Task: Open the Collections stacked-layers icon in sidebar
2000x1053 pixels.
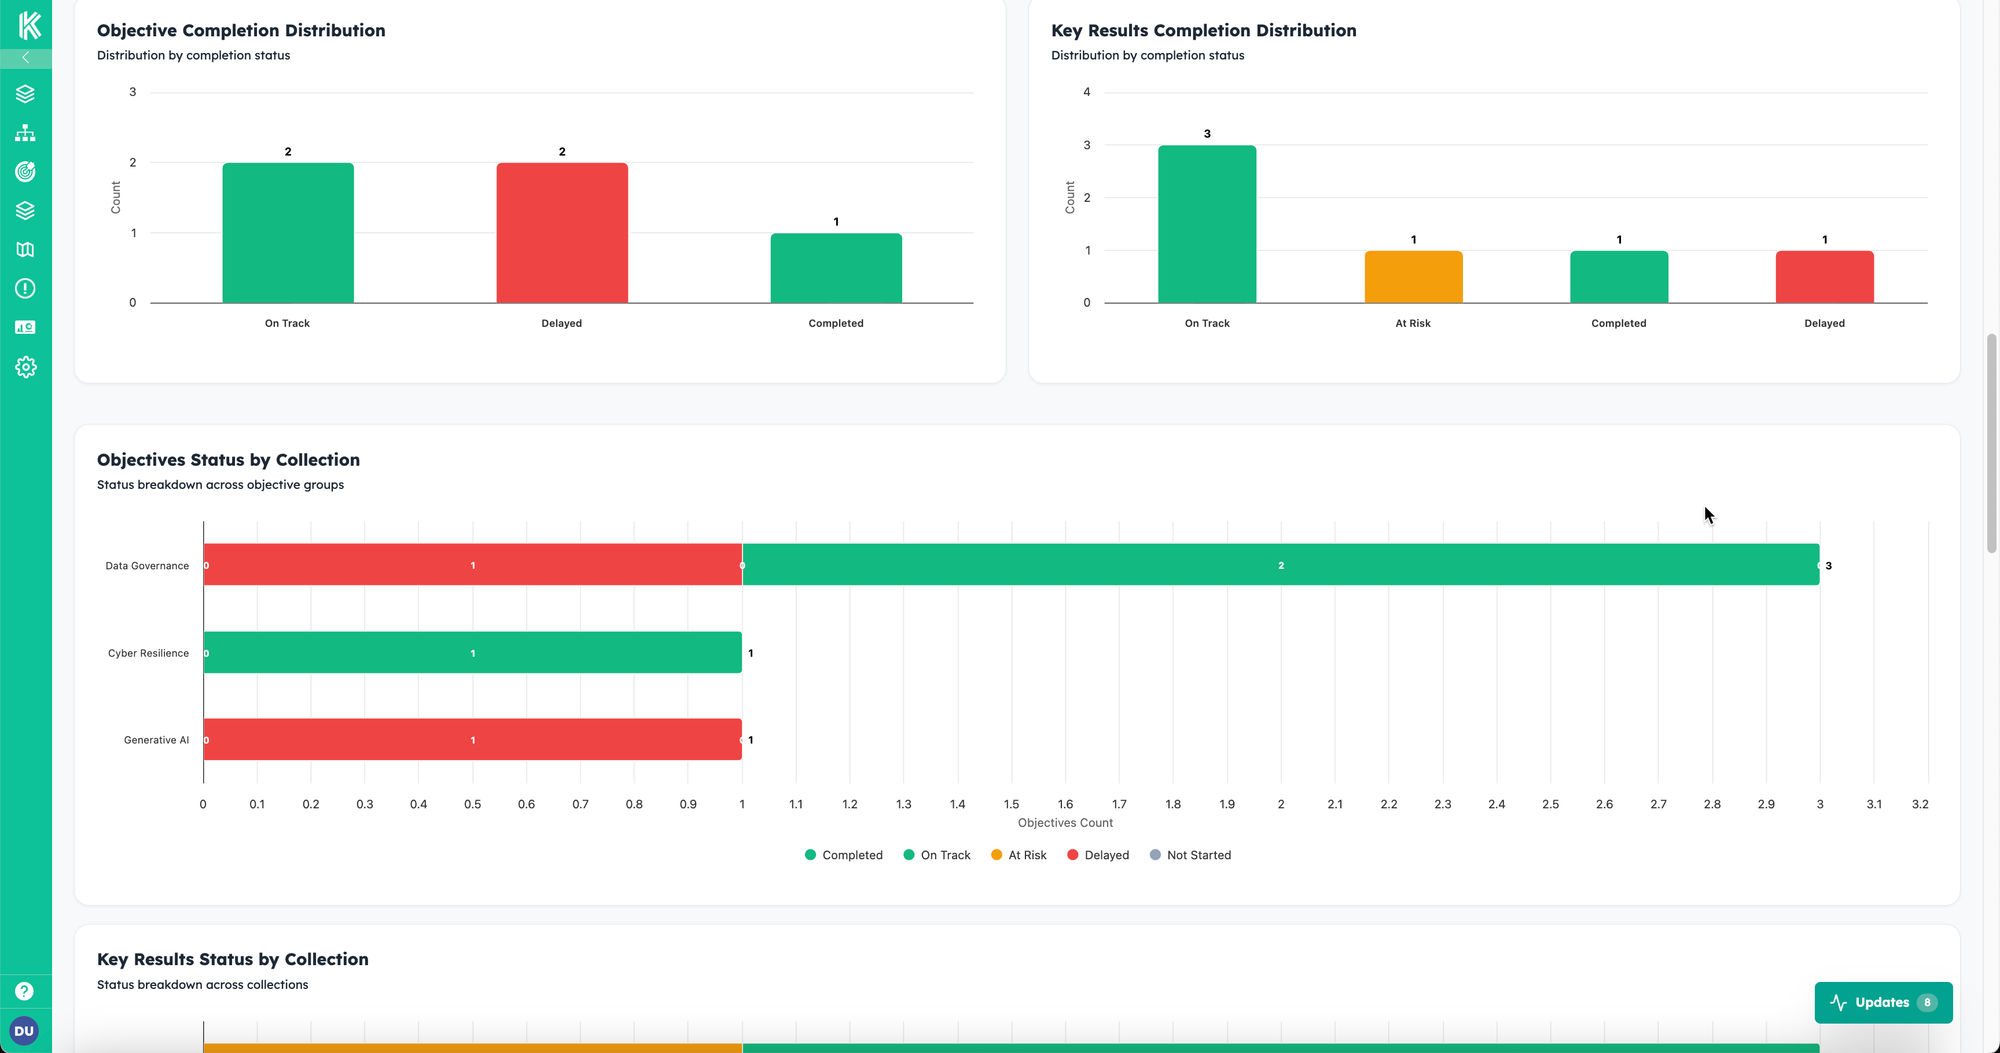Action: point(25,94)
